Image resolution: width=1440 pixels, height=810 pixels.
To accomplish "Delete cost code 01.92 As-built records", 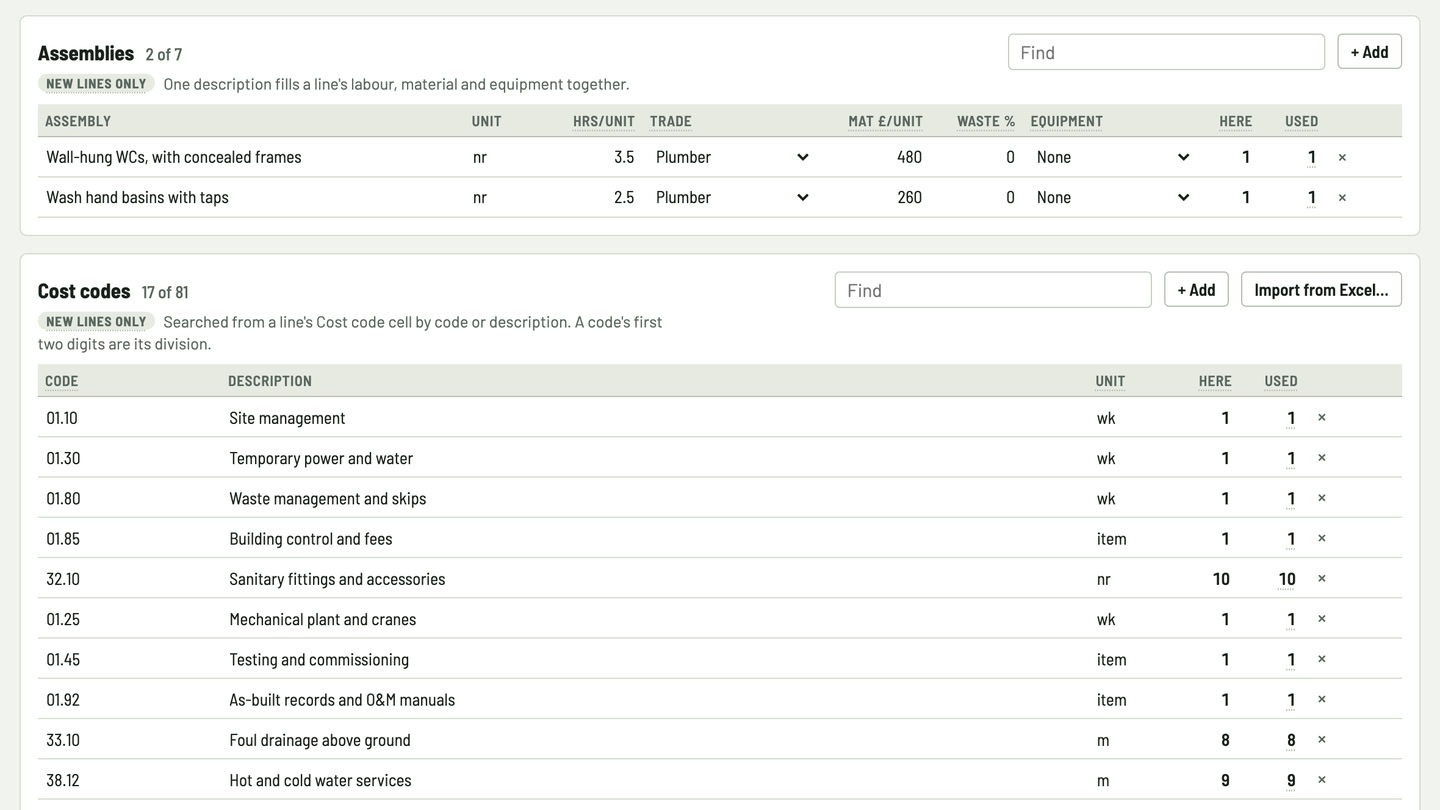I will pyautogui.click(x=1321, y=700).
